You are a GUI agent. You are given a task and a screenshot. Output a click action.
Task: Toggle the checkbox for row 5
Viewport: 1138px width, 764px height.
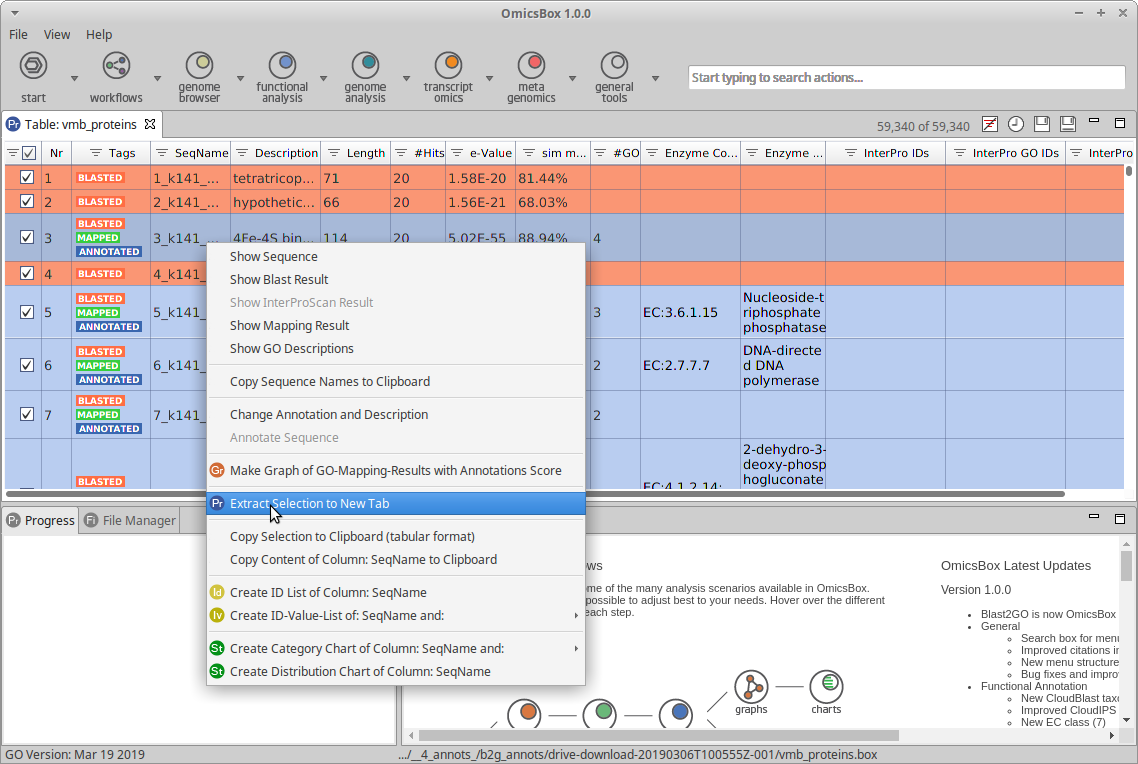pos(27,312)
